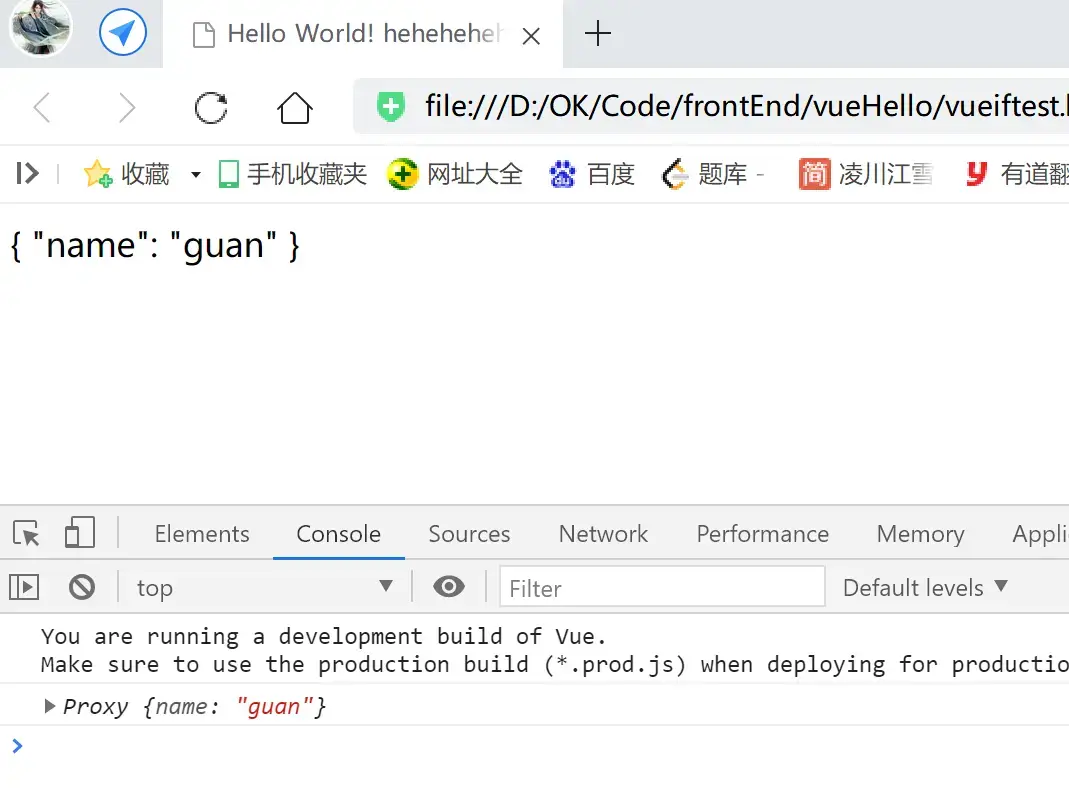
Task: Open the Default levels dropdown
Action: pyautogui.click(x=924, y=587)
